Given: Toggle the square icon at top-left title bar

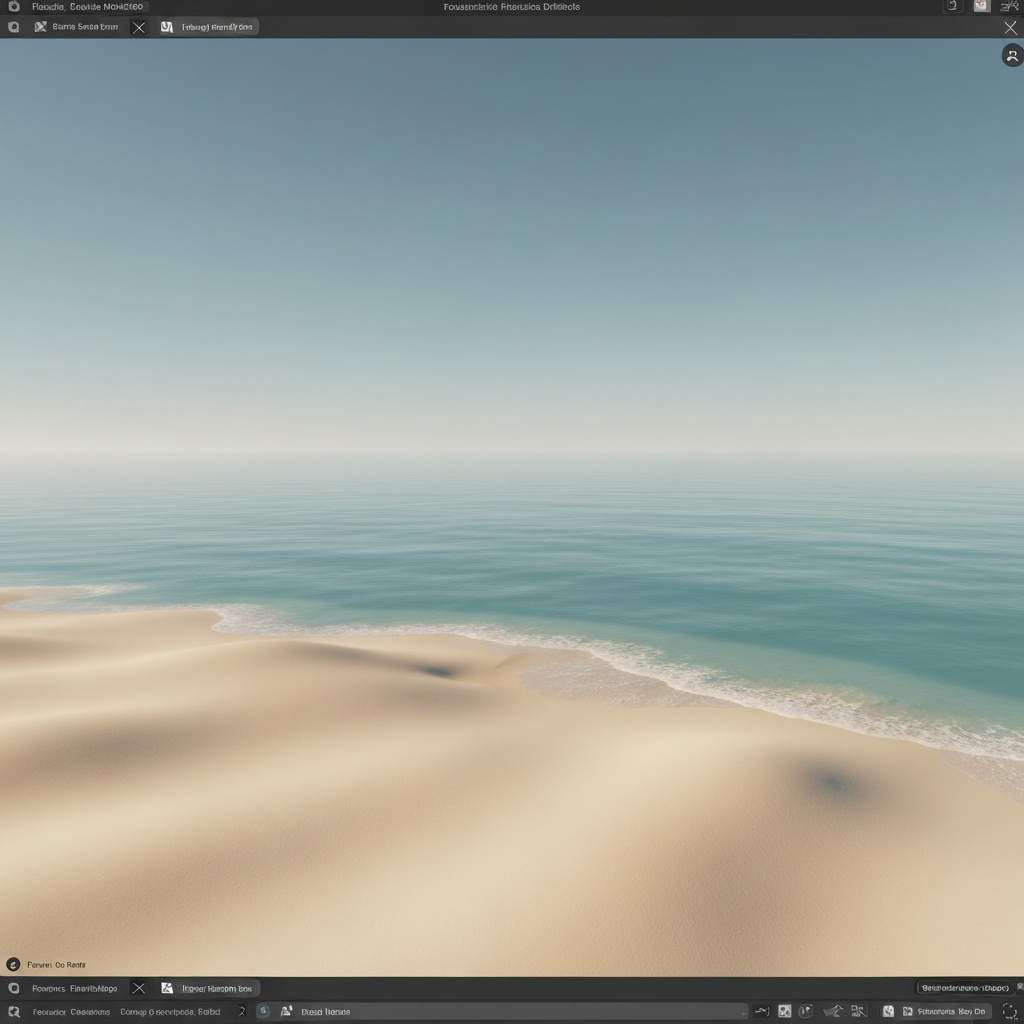Looking at the screenshot, I should (13, 7).
